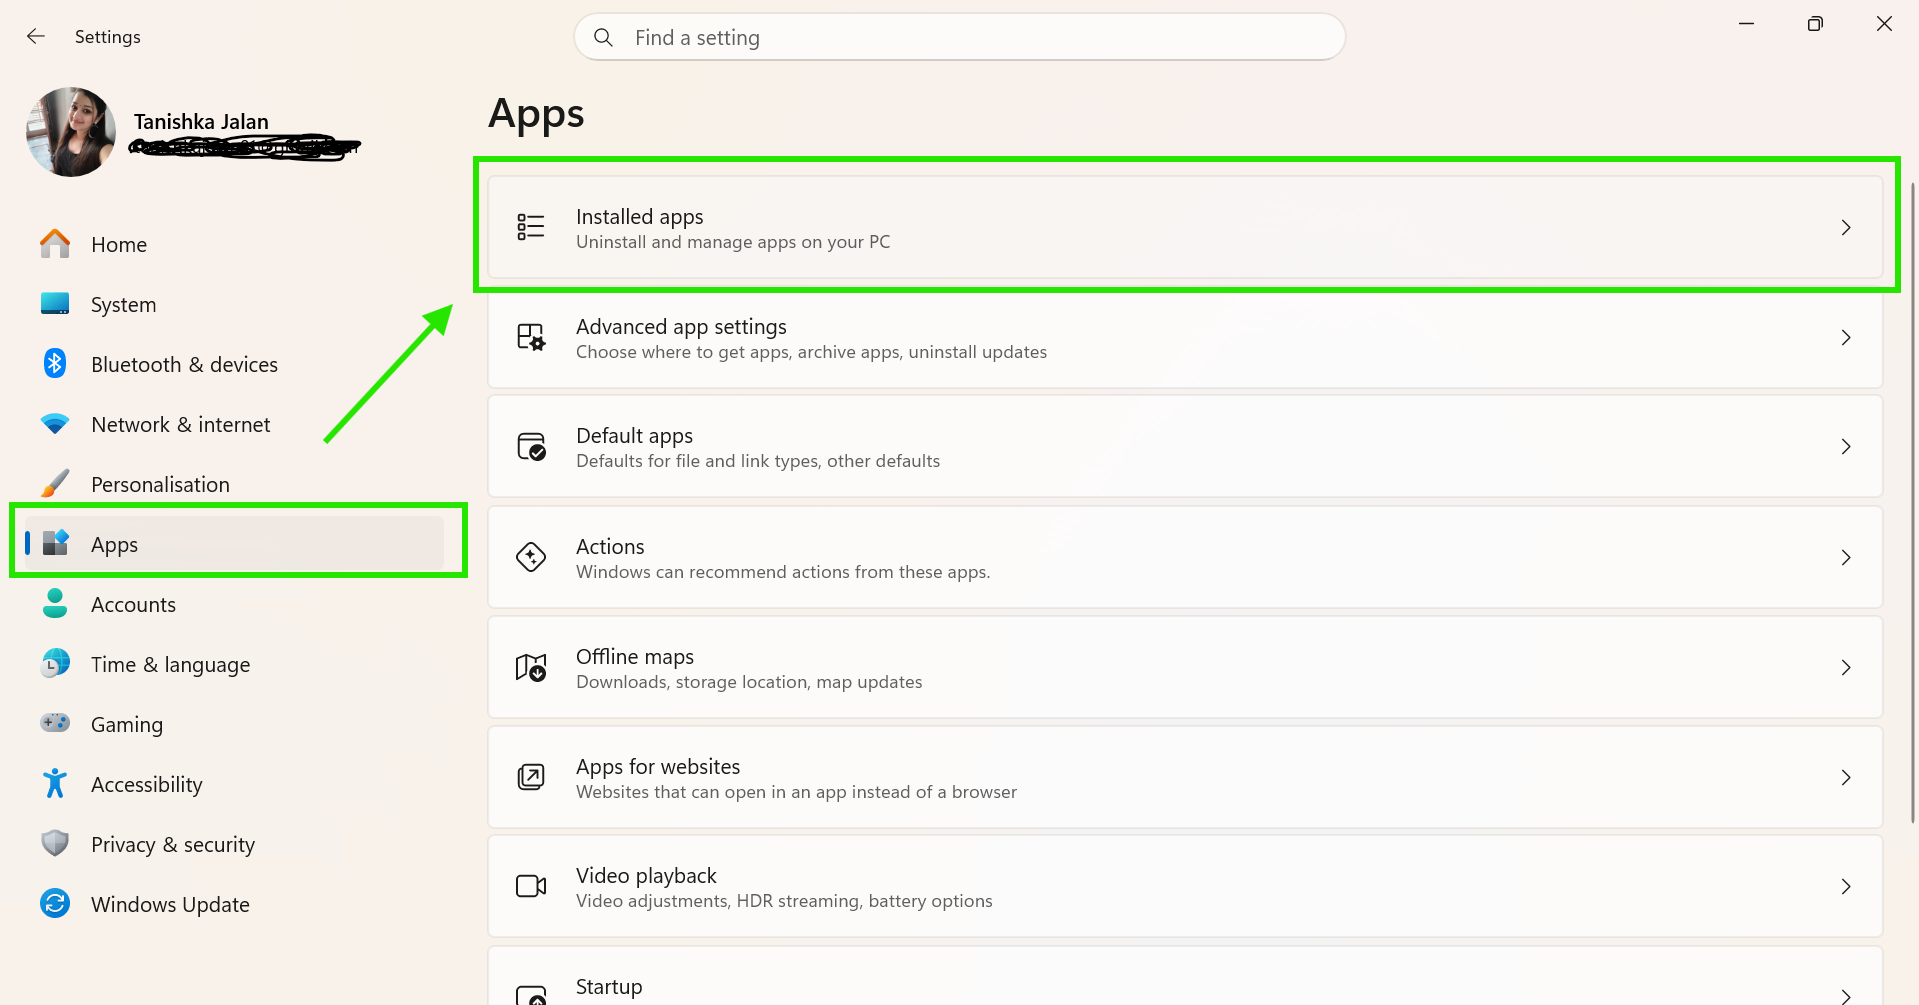Open Actions settings
Viewport: 1919px width, 1005px height.
[x=1185, y=557]
